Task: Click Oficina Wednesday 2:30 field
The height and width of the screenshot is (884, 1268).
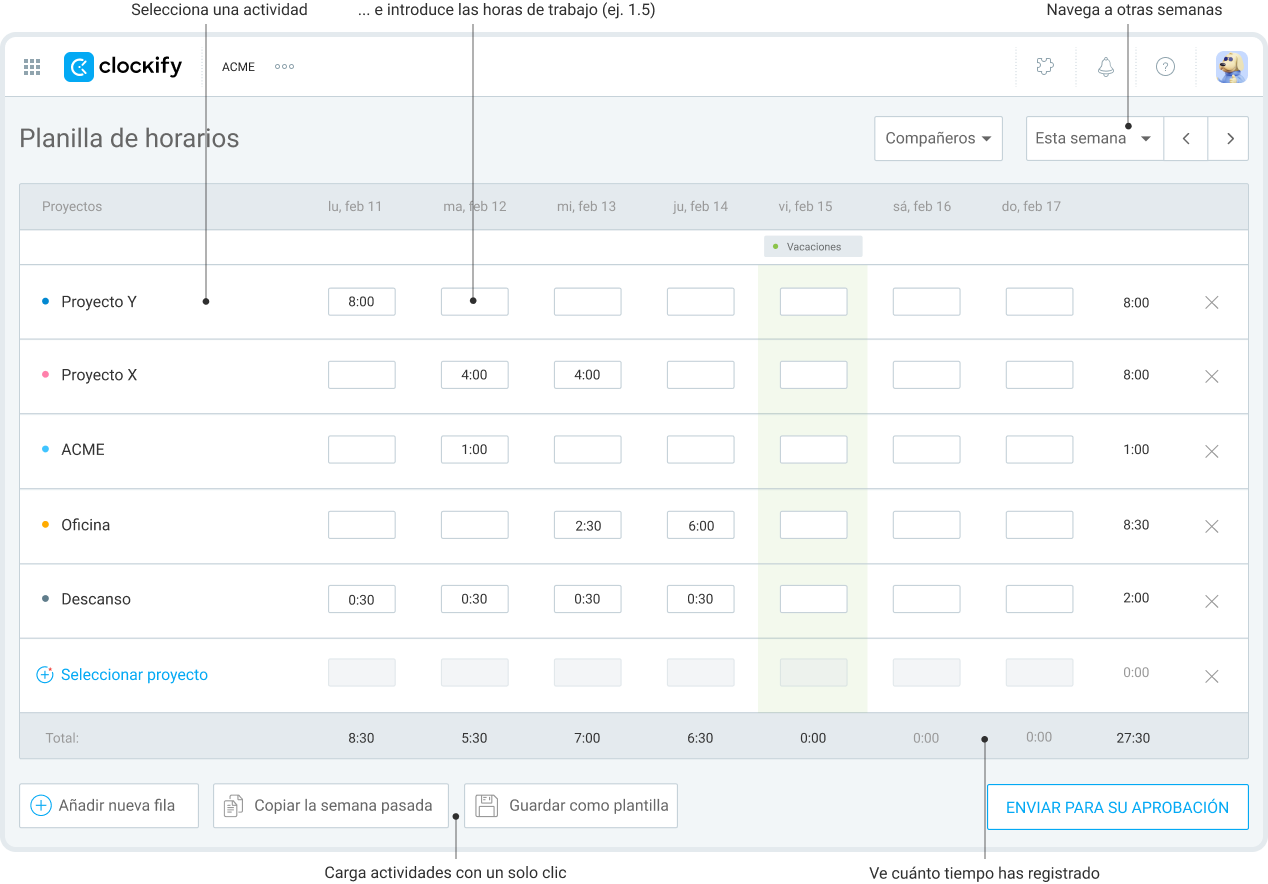Action: 587,525
